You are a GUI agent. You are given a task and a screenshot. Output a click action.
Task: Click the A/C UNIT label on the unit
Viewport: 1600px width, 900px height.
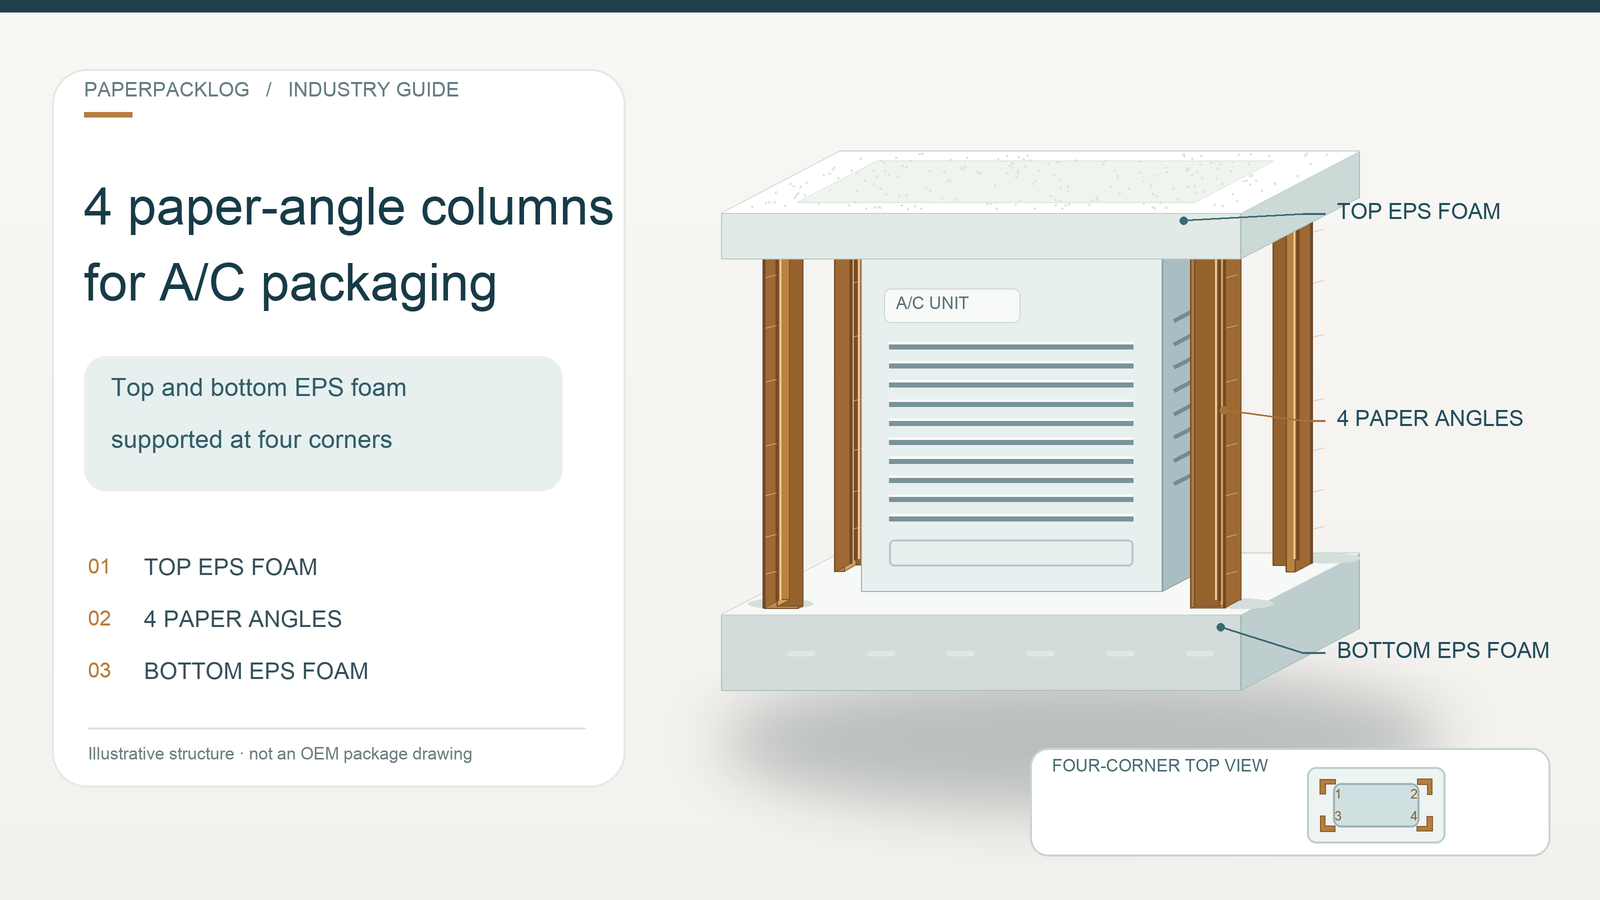click(x=952, y=305)
